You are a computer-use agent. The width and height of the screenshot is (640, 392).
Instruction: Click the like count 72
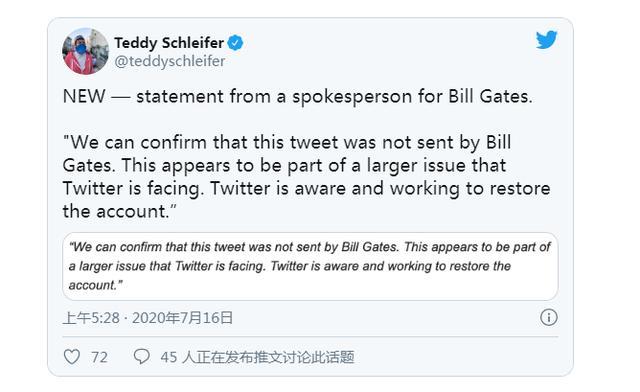click(x=99, y=357)
